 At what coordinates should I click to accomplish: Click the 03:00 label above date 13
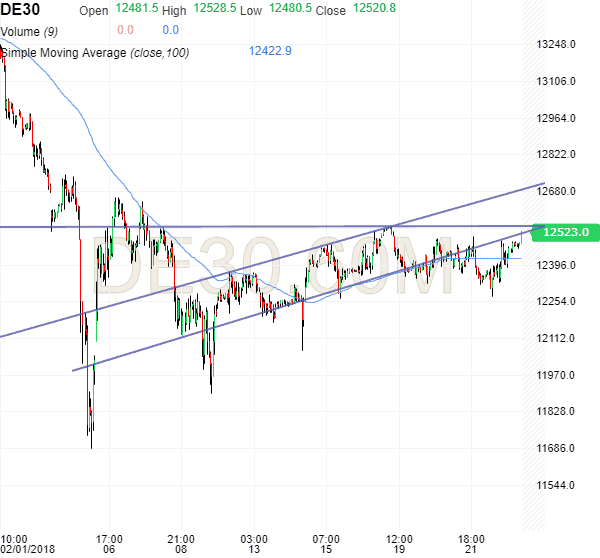click(x=255, y=537)
